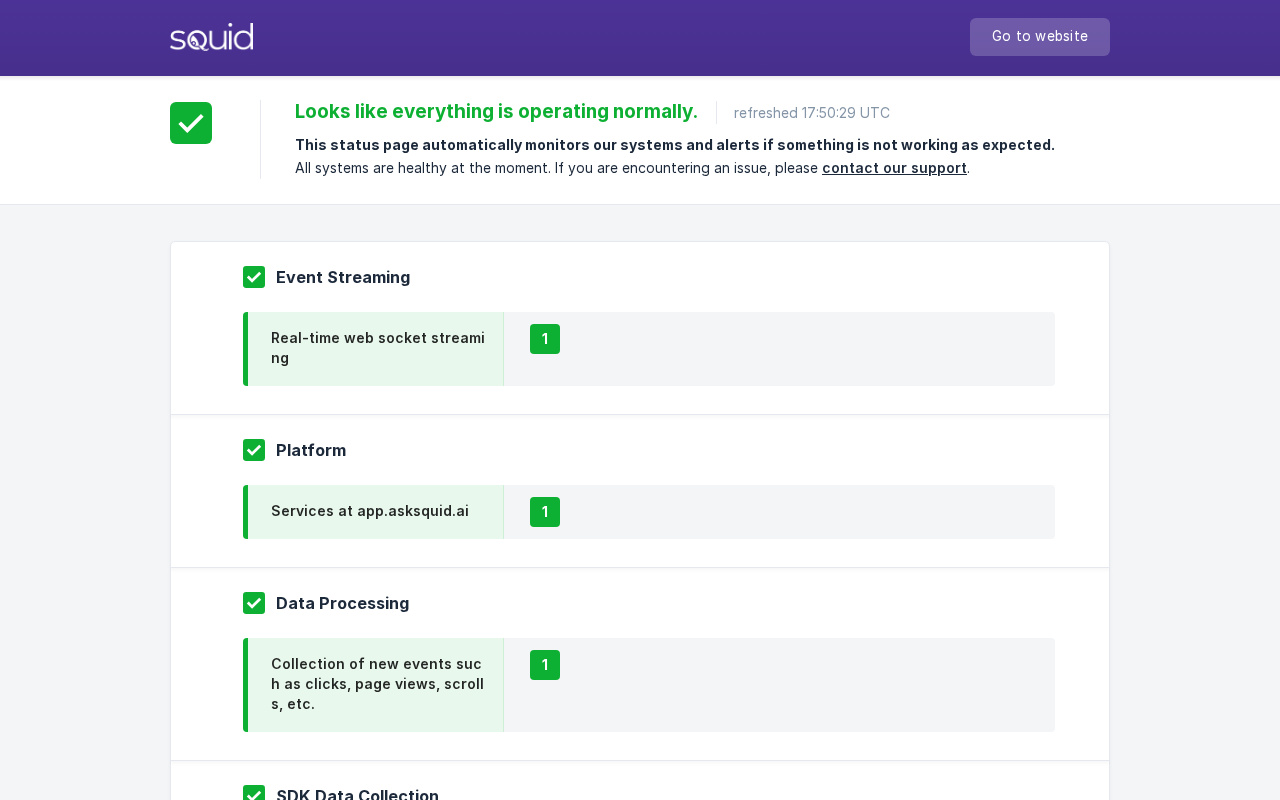Open the Go to website button
Screen dimensions: 1280x800
point(1040,37)
